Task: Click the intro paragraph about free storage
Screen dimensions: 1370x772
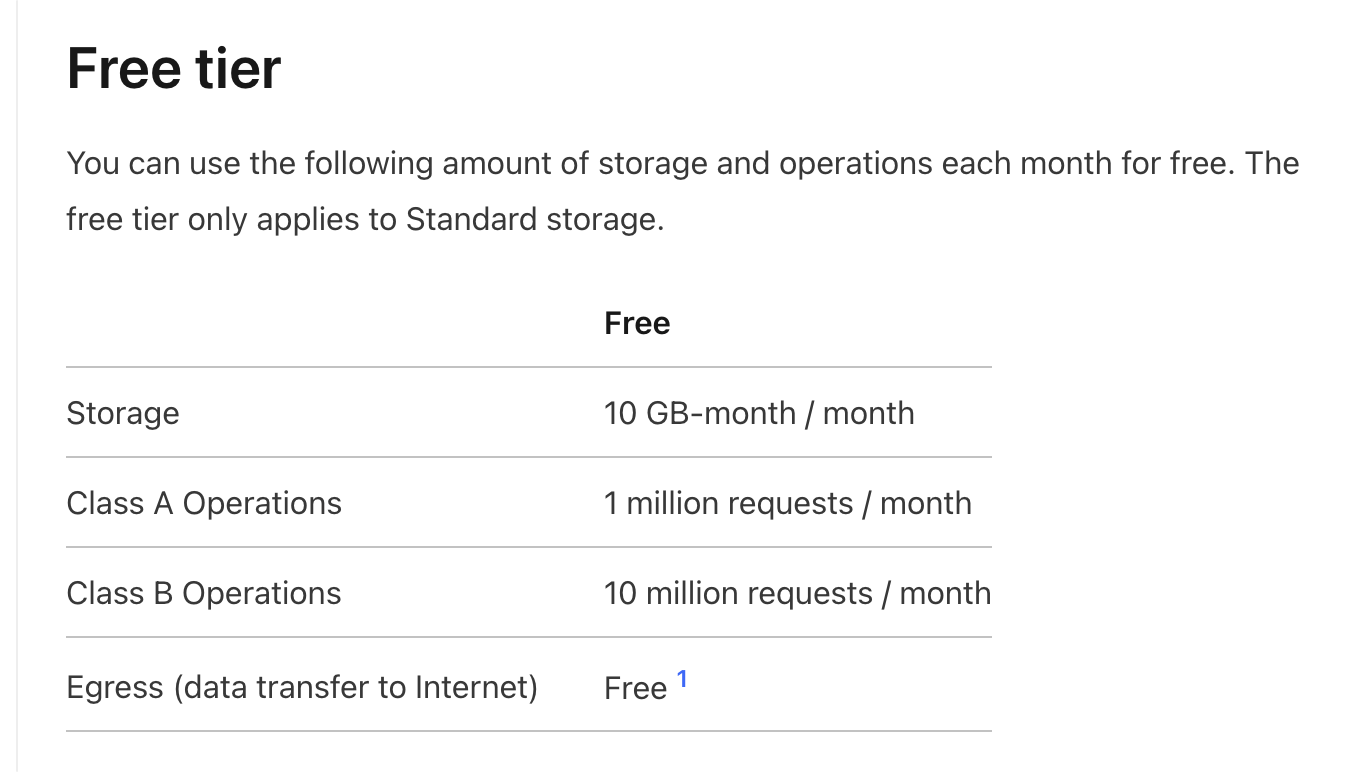Action: tap(683, 191)
